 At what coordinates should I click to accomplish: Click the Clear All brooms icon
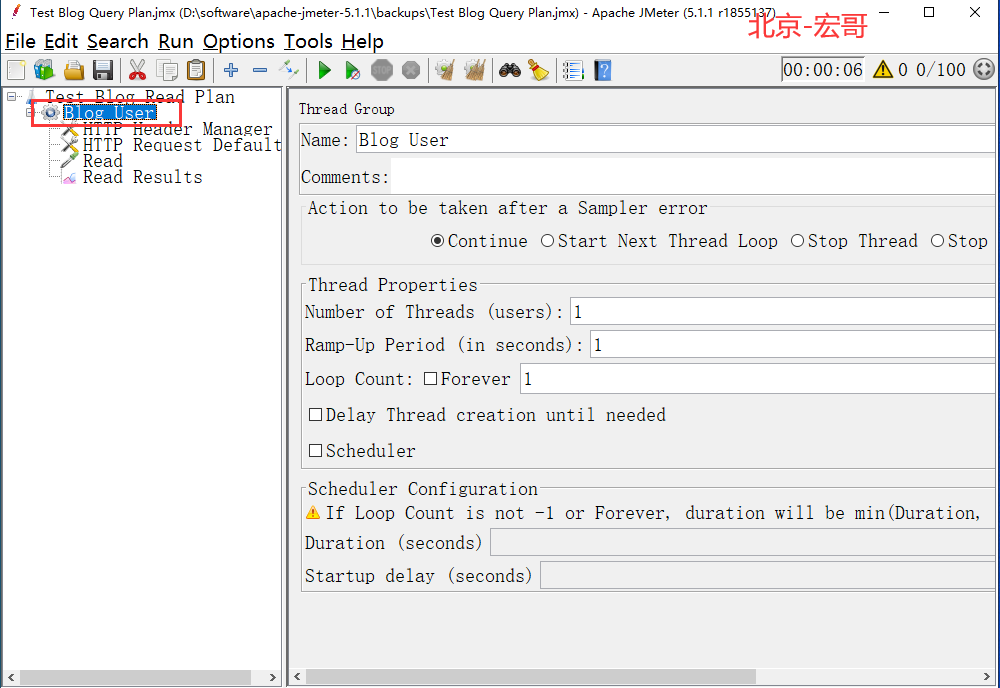point(475,70)
